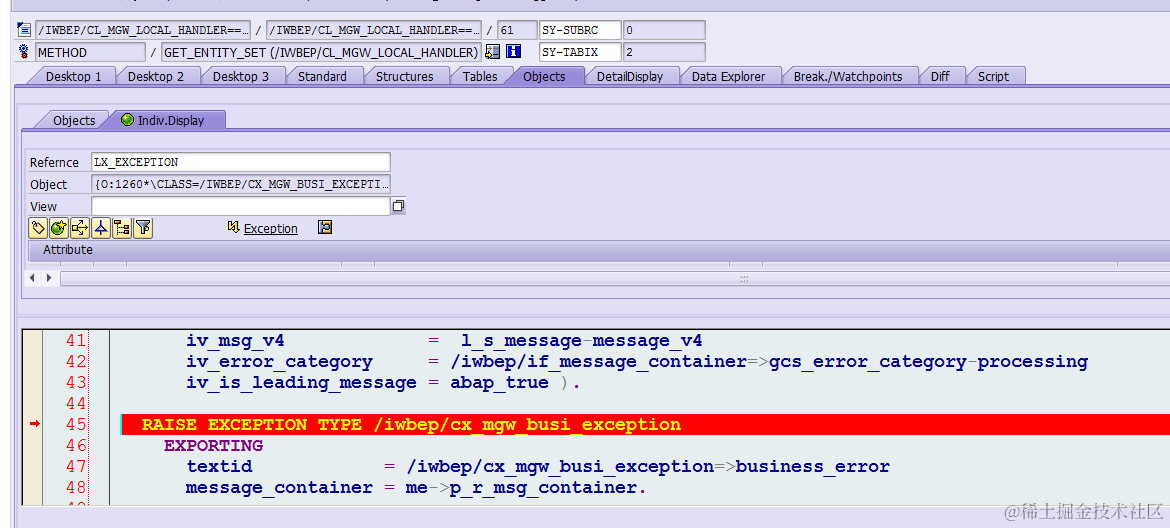Click the program document icon beside /IWBEP/CL_MGW_LOCAL_HANDLER
This screenshot has height=528, width=1170.
pos(24,31)
